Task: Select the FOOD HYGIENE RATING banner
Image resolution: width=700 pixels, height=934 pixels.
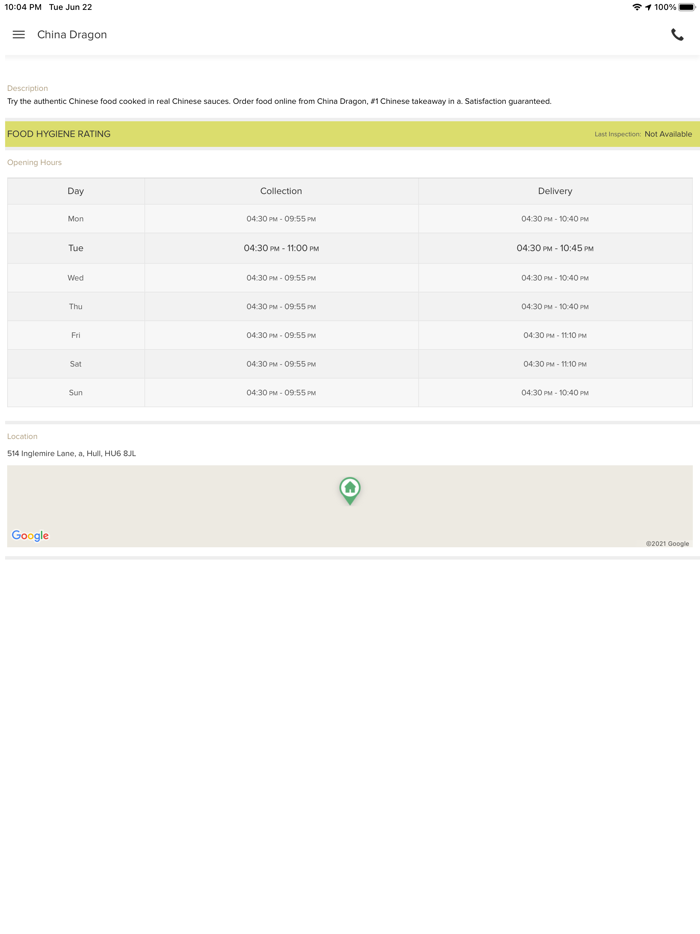Action: point(352,134)
